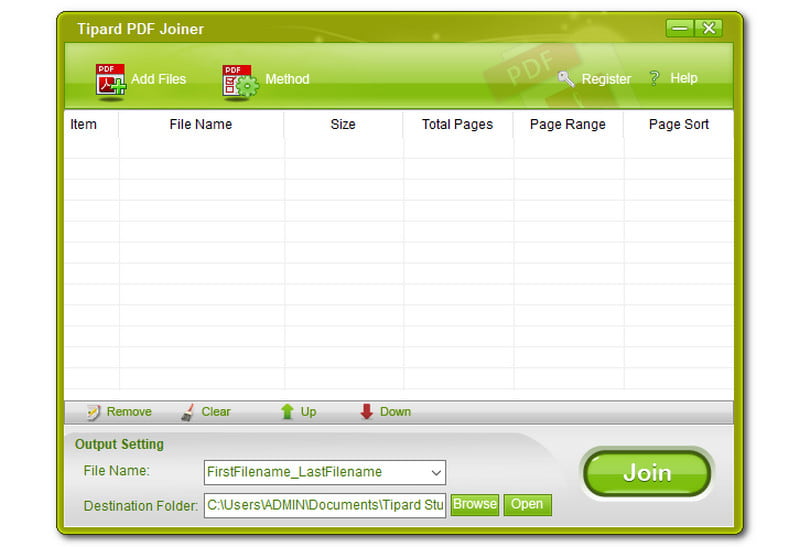
Task: Click the Help question mark icon
Action: click(x=654, y=78)
